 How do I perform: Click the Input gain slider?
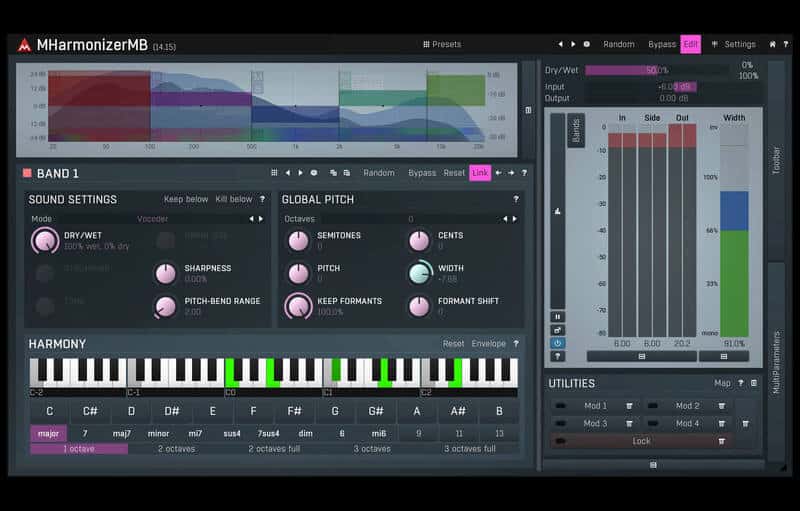point(673,87)
